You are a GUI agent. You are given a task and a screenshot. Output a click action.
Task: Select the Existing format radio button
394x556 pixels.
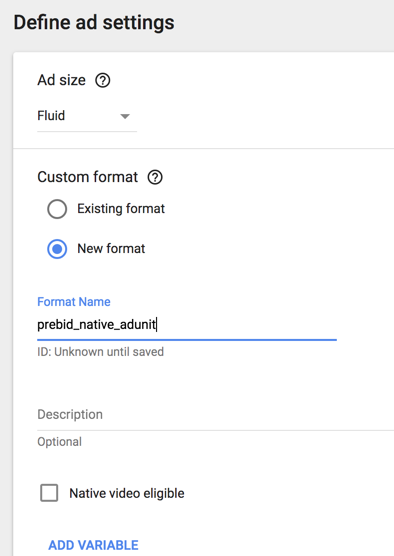(x=57, y=209)
